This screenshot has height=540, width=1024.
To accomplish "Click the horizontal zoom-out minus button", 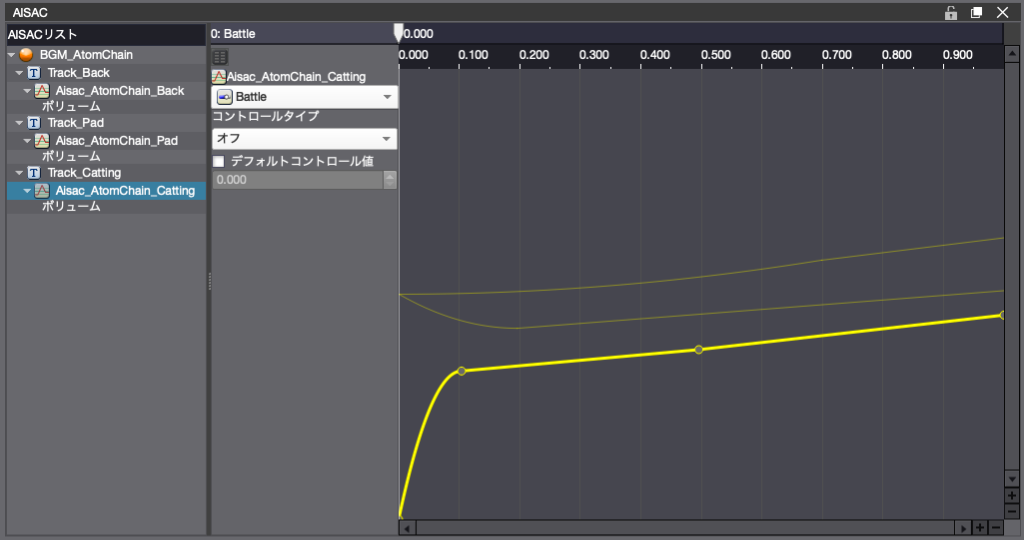I will tap(995, 528).
